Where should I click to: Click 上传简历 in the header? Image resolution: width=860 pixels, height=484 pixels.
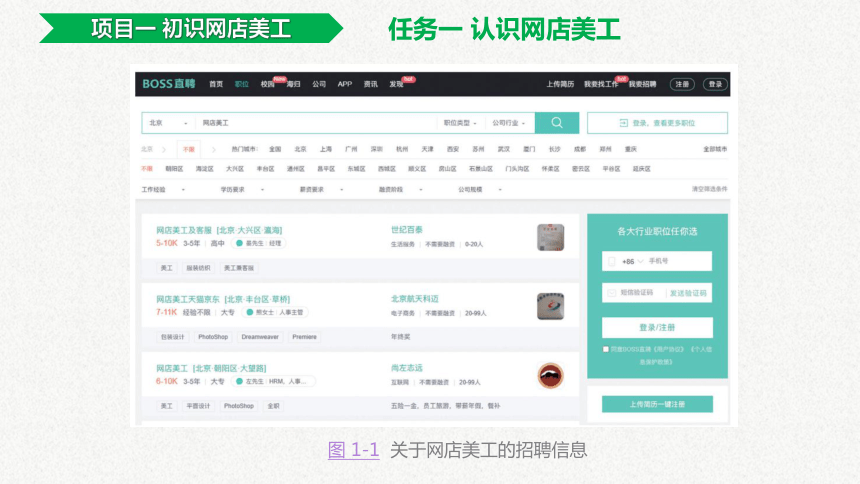pyautogui.click(x=560, y=84)
